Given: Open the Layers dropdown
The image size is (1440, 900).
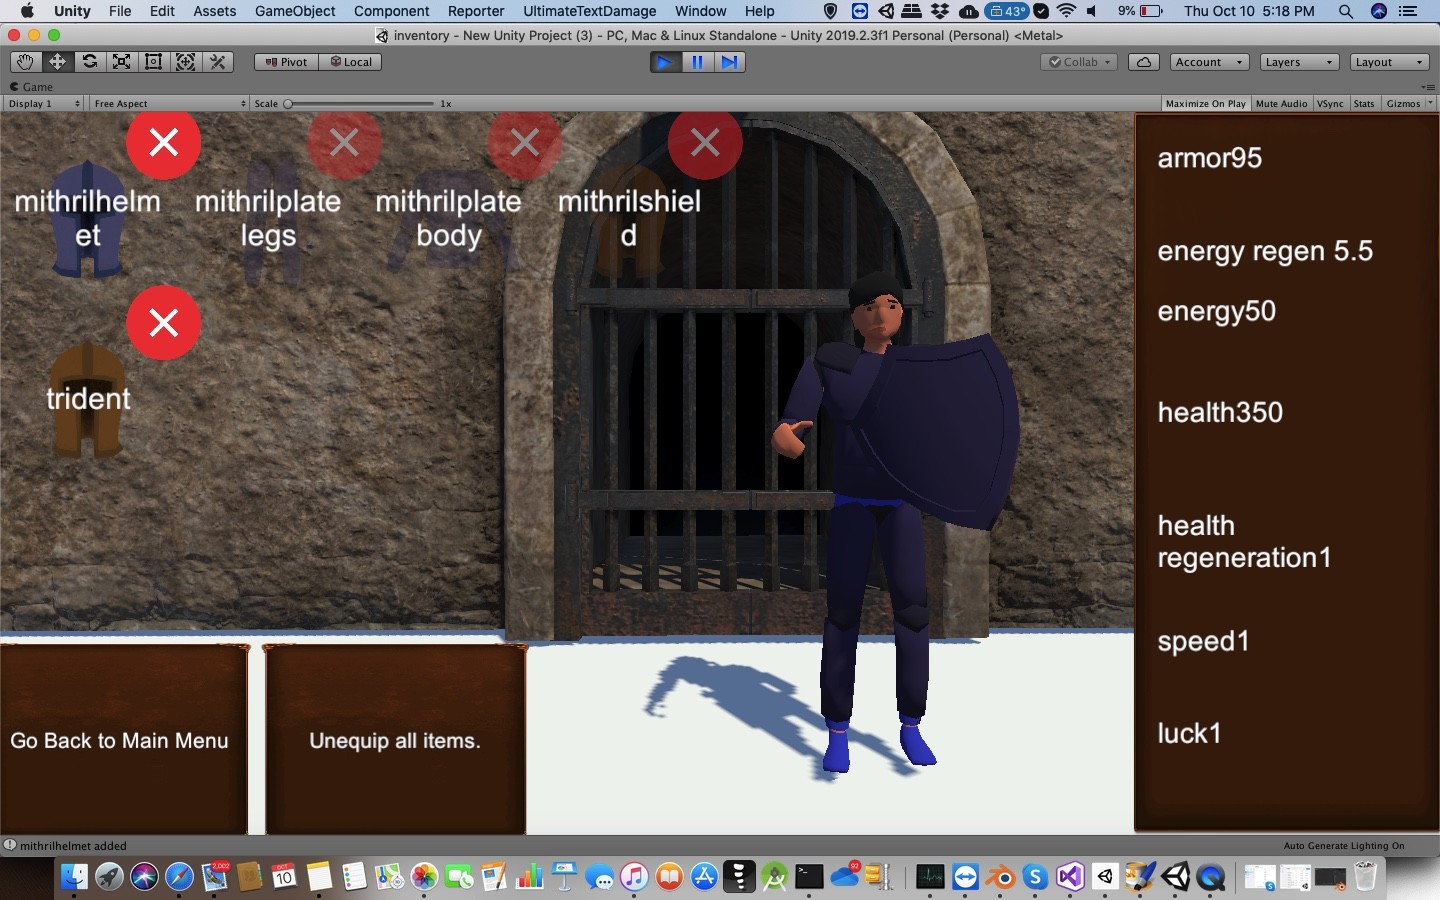Looking at the screenshot, I should pyautogui.click(x=1298, y=61).
